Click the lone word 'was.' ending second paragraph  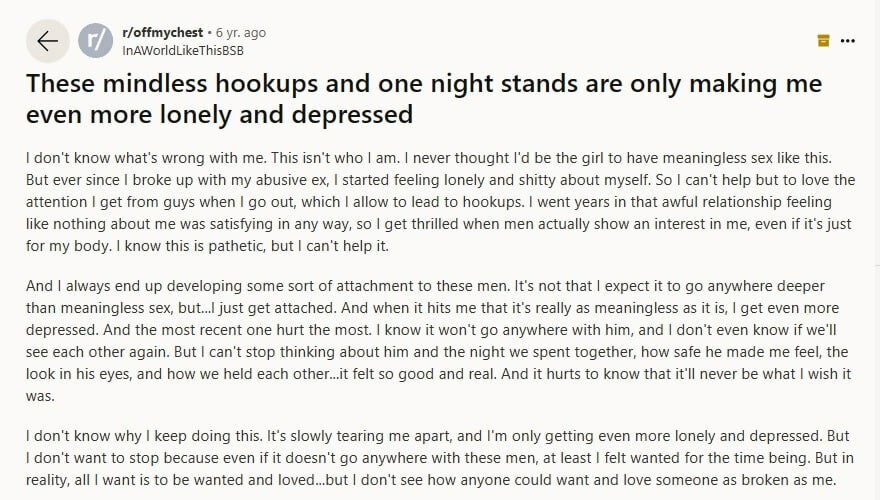40,396
